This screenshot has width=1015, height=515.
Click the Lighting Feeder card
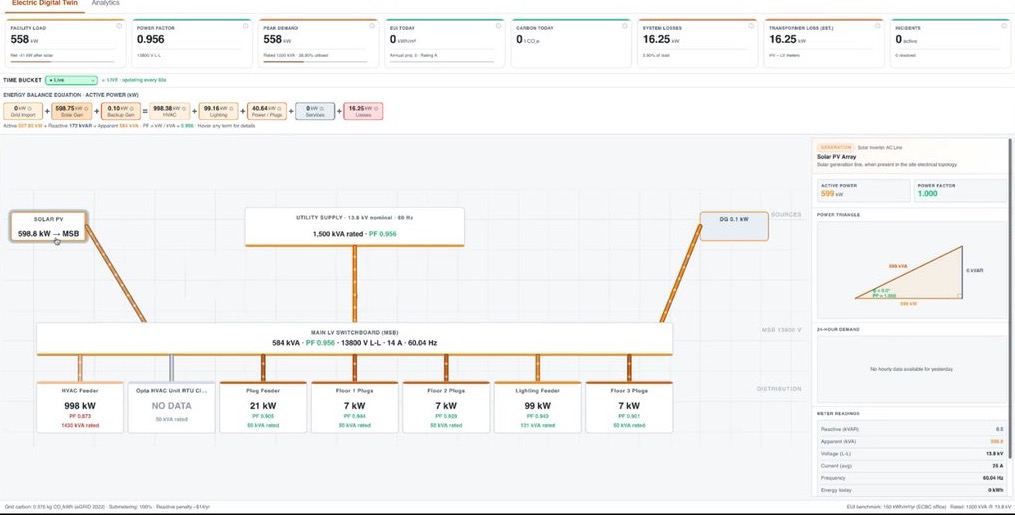coord(537,407)
